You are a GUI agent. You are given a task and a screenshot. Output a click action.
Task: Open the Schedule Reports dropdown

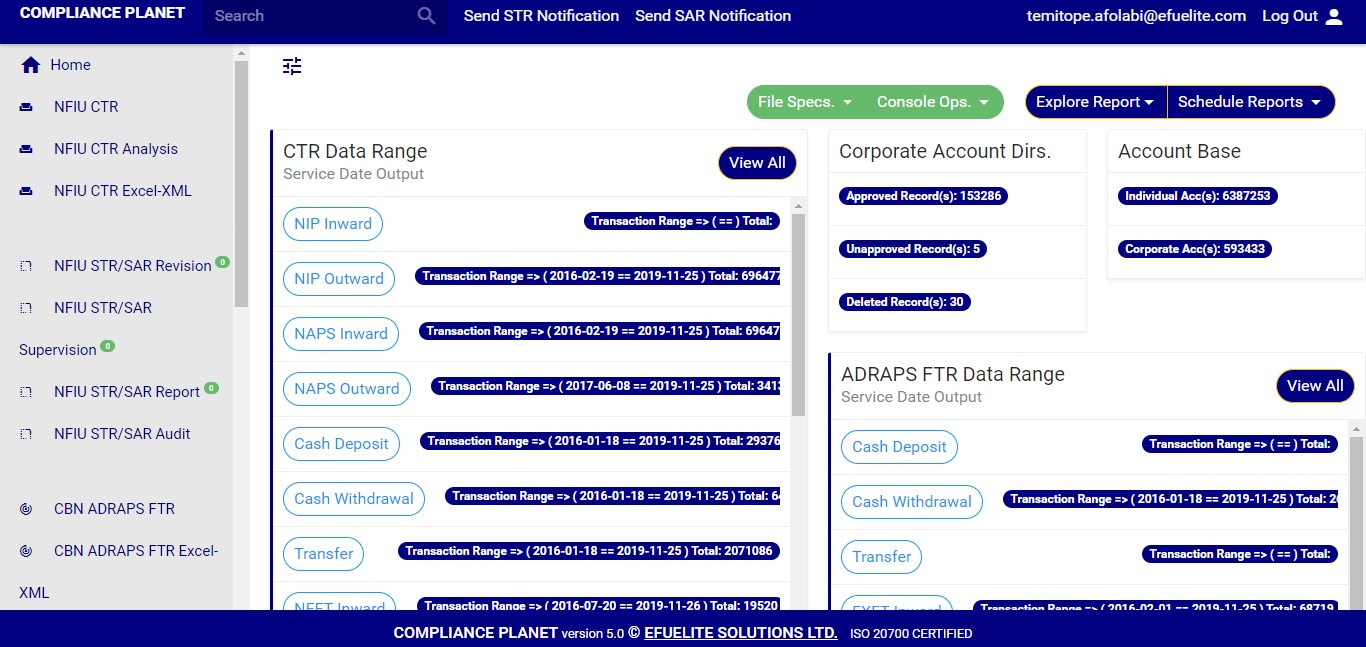(1250, 102)
